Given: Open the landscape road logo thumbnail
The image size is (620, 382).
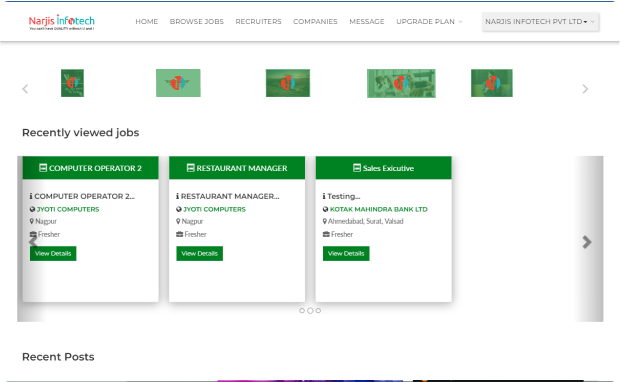Looking at the screenshot, I should coord(288,83).
